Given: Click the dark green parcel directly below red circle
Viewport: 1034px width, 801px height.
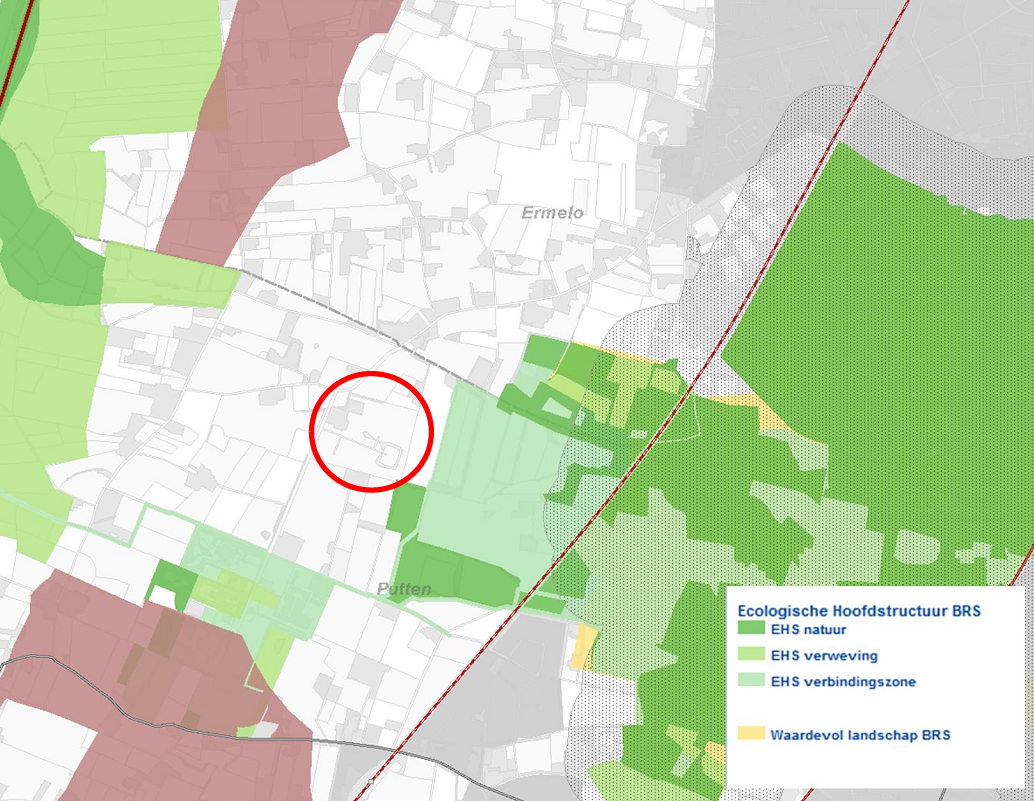Looking at the screenshot, I should (405, 508).
